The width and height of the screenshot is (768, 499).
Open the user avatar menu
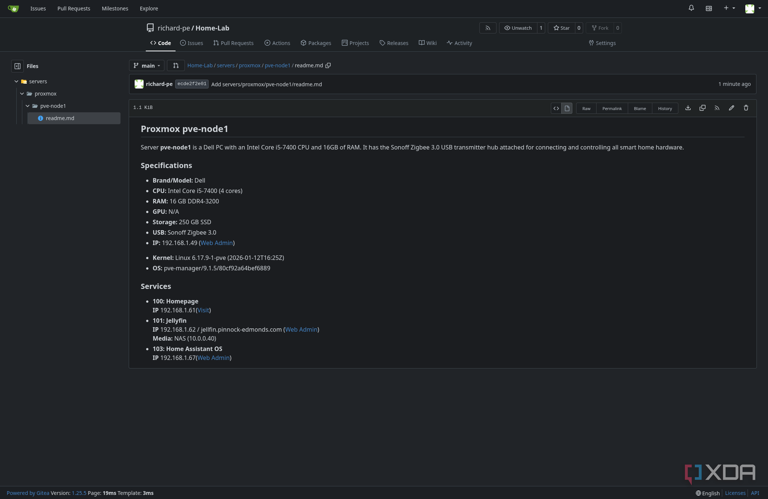tap(752, 8)
